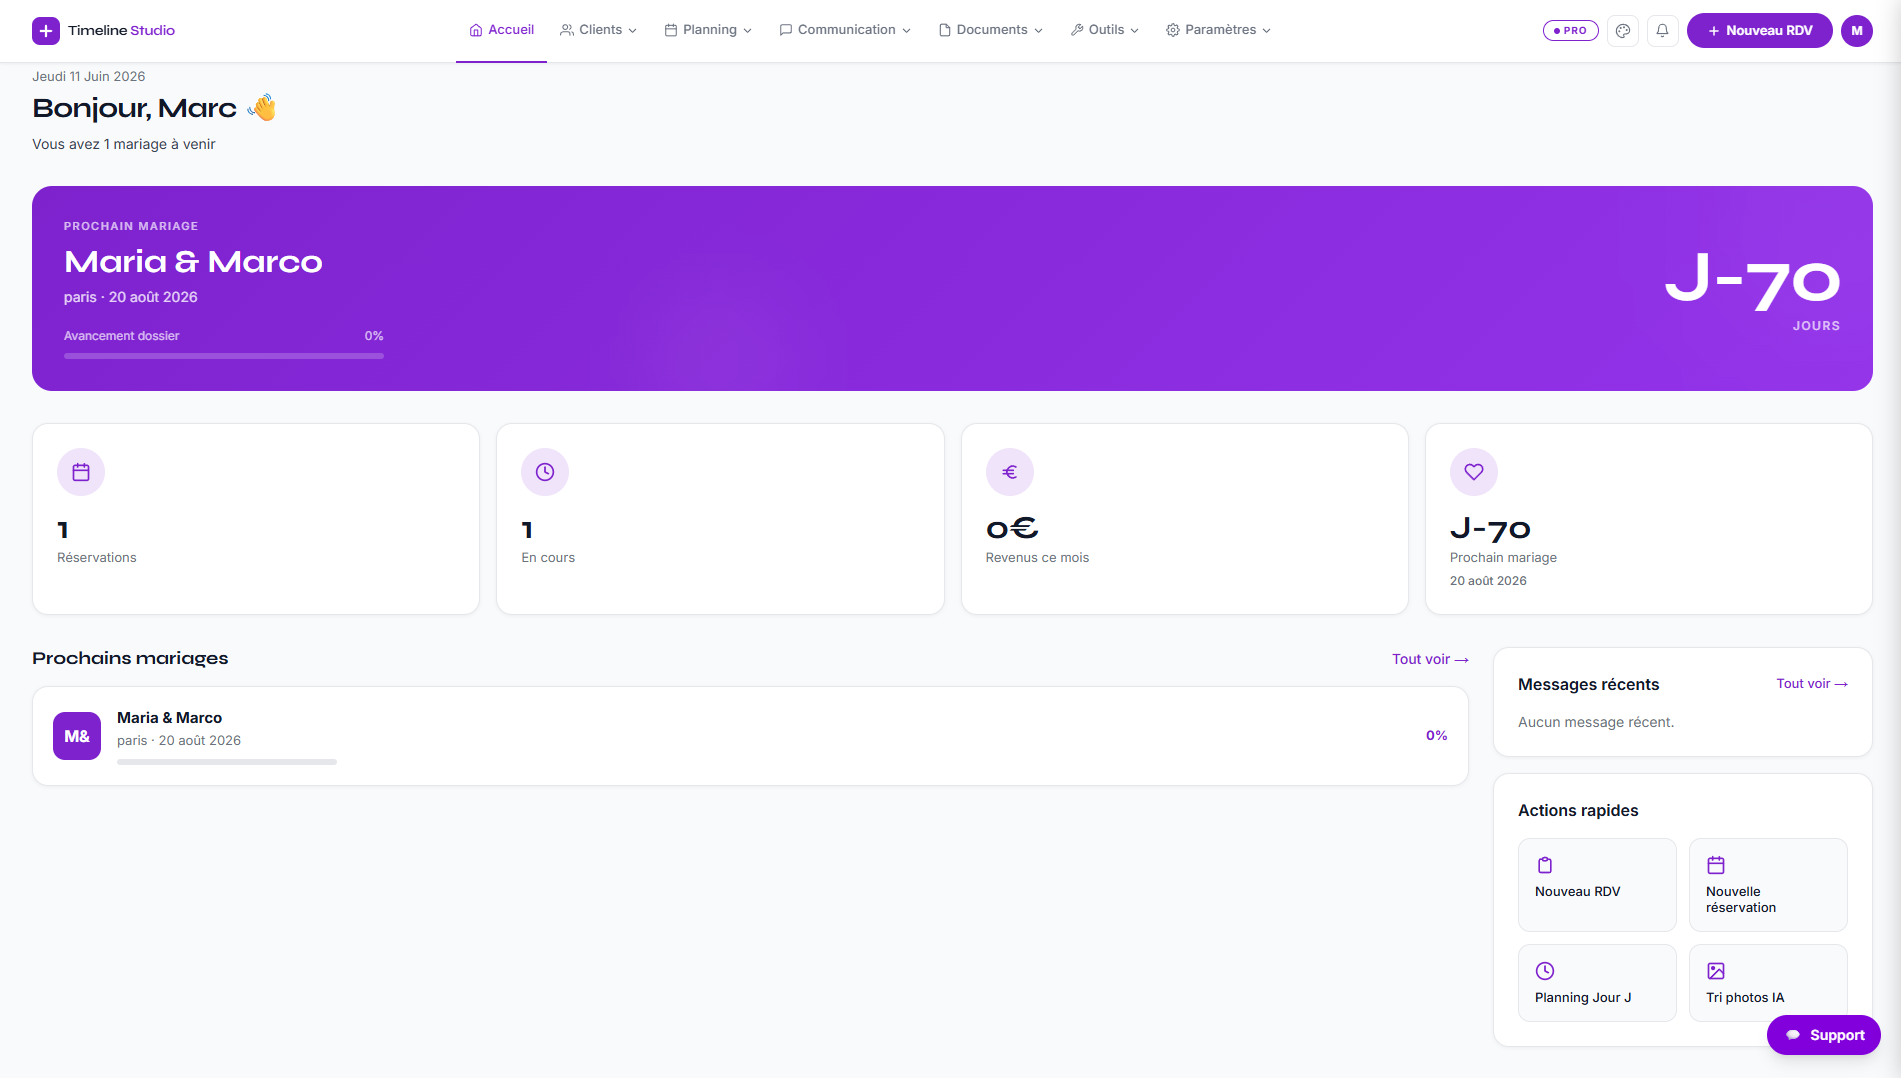The width and height of the screenshot is (1901, 1078).
Task: Click the Timeline Studio plus logo icon
Action: pos(46,31)
